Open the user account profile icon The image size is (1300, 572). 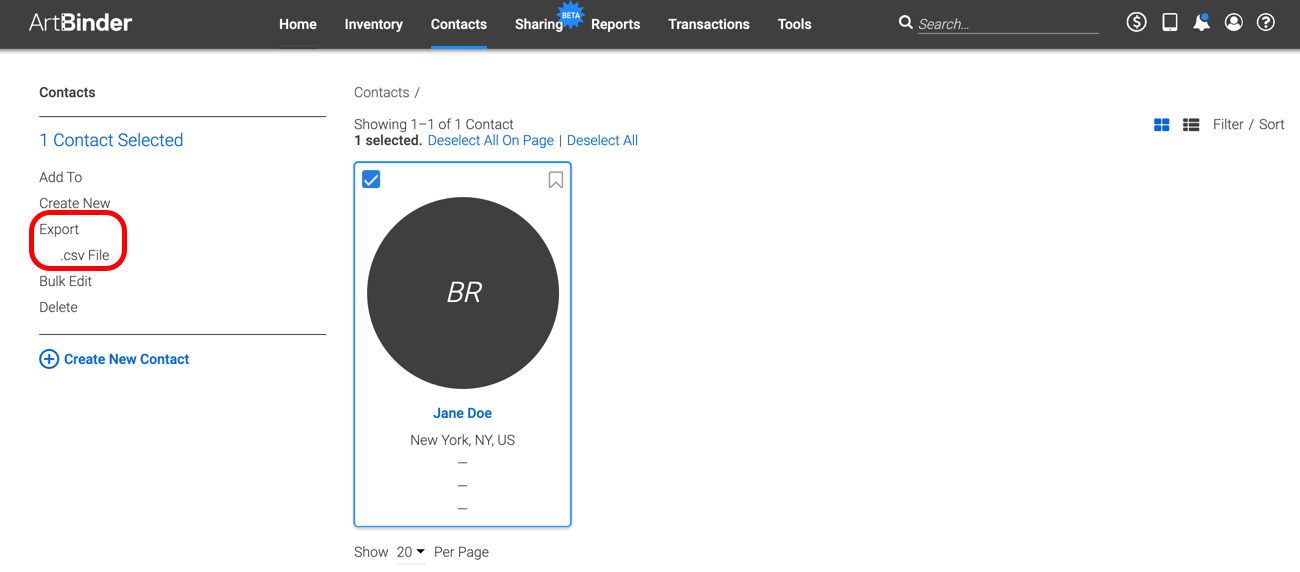(1234, 22)
